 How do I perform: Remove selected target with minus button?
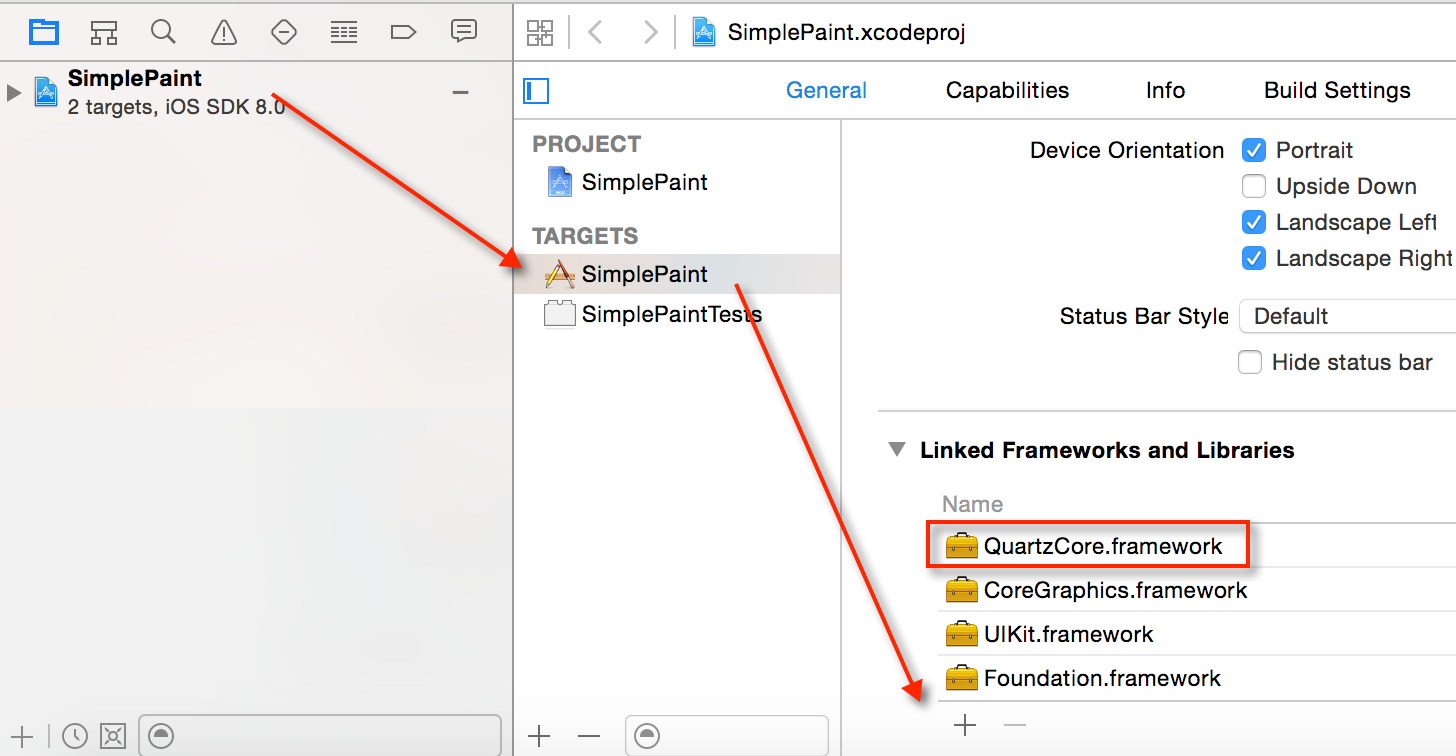pos(589,736)
